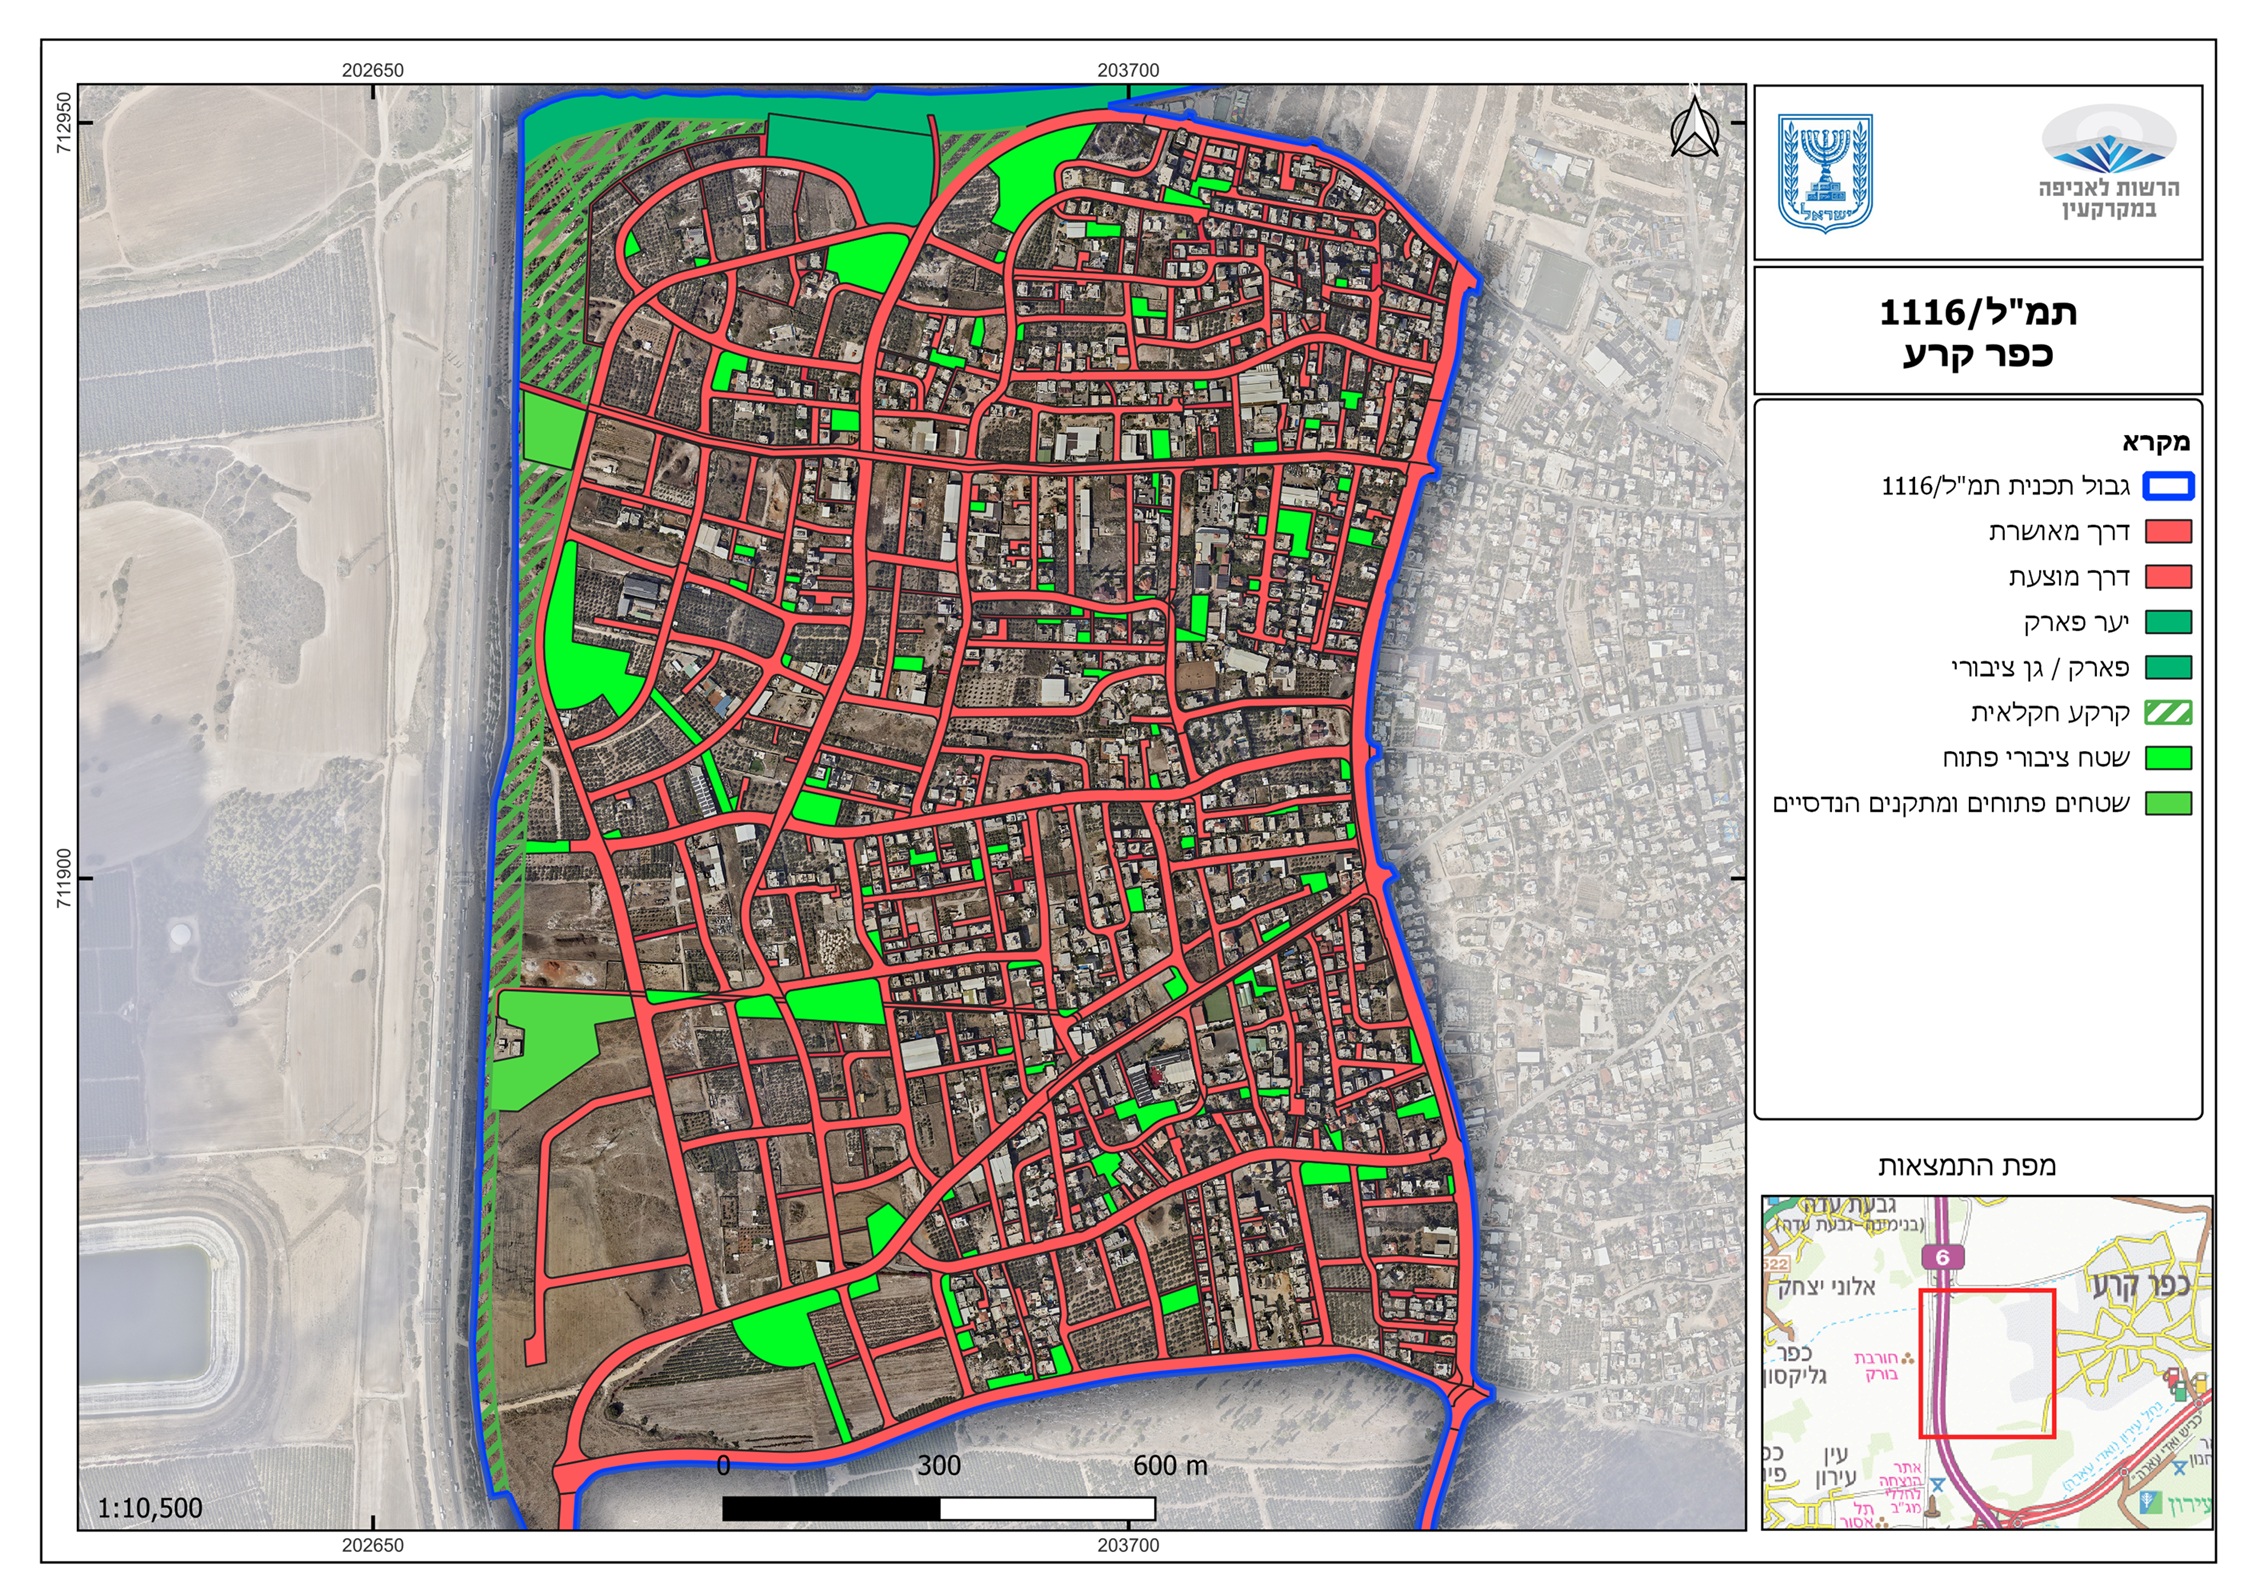The image size is (2244, 1587).
Task: Click the שטח ציבורי פתוח bright green swatch
Action: pyautogui.click(x=2168, y=758)
